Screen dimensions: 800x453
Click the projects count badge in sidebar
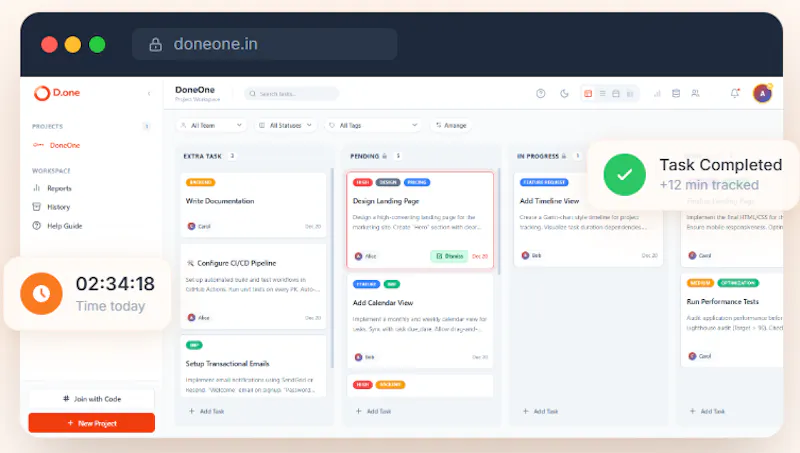[146, 126]
